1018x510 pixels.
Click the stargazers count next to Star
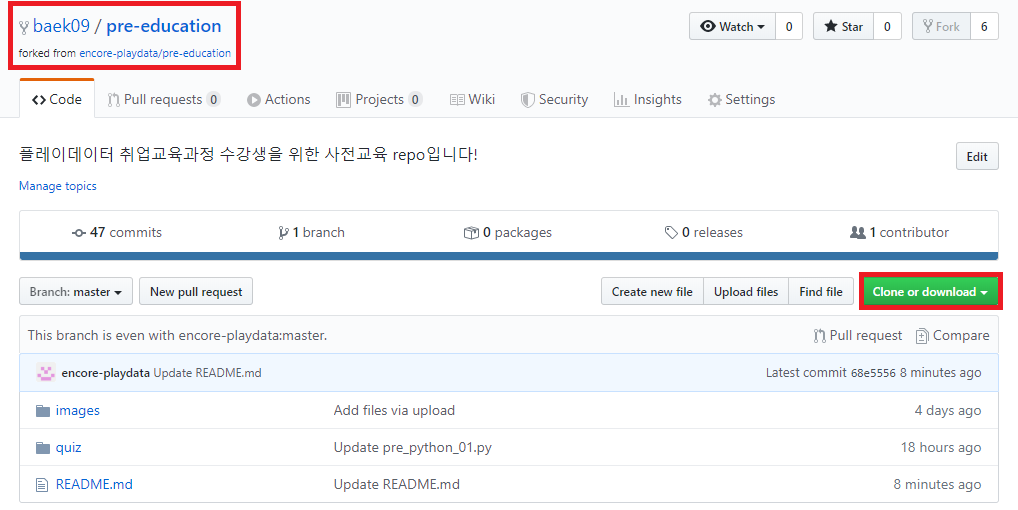coord(887,27)
